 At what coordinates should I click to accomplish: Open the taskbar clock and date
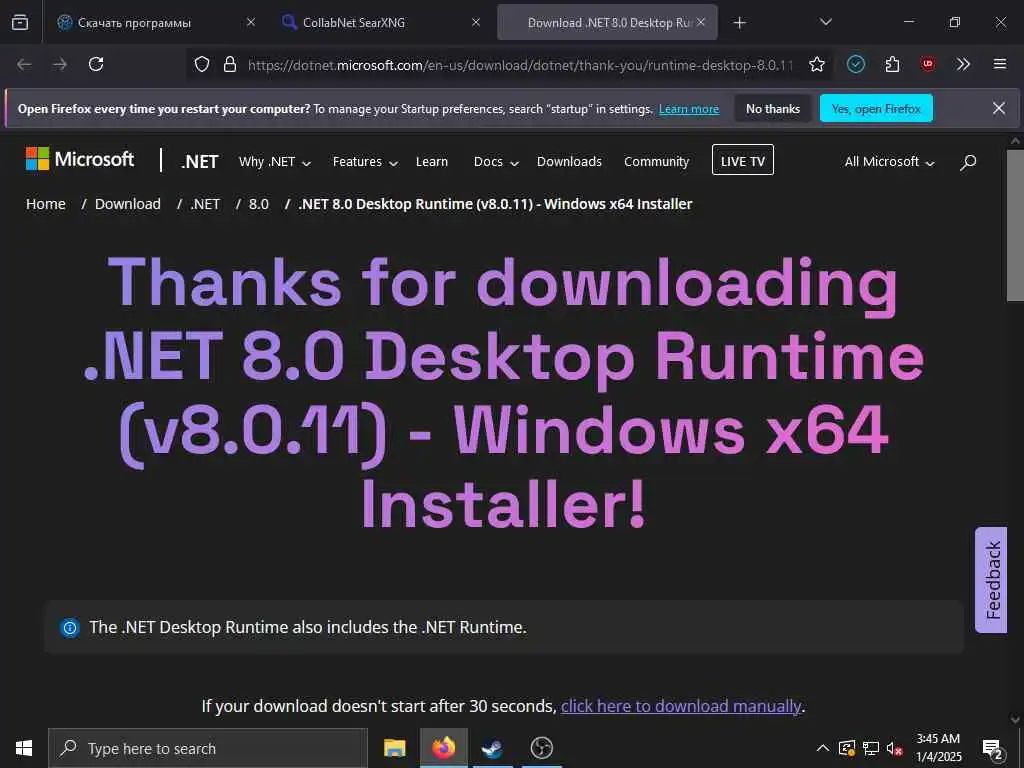(x=938, y=748)
